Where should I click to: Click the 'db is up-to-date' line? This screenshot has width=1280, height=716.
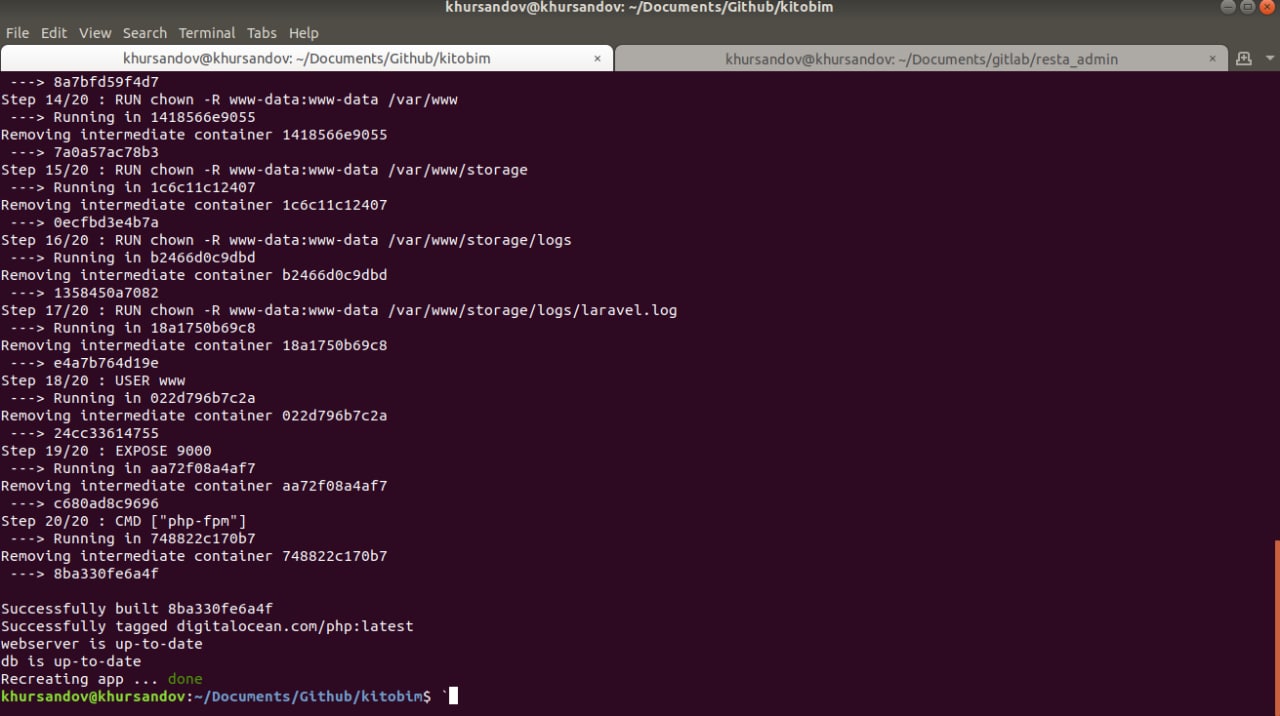[71, 661]
